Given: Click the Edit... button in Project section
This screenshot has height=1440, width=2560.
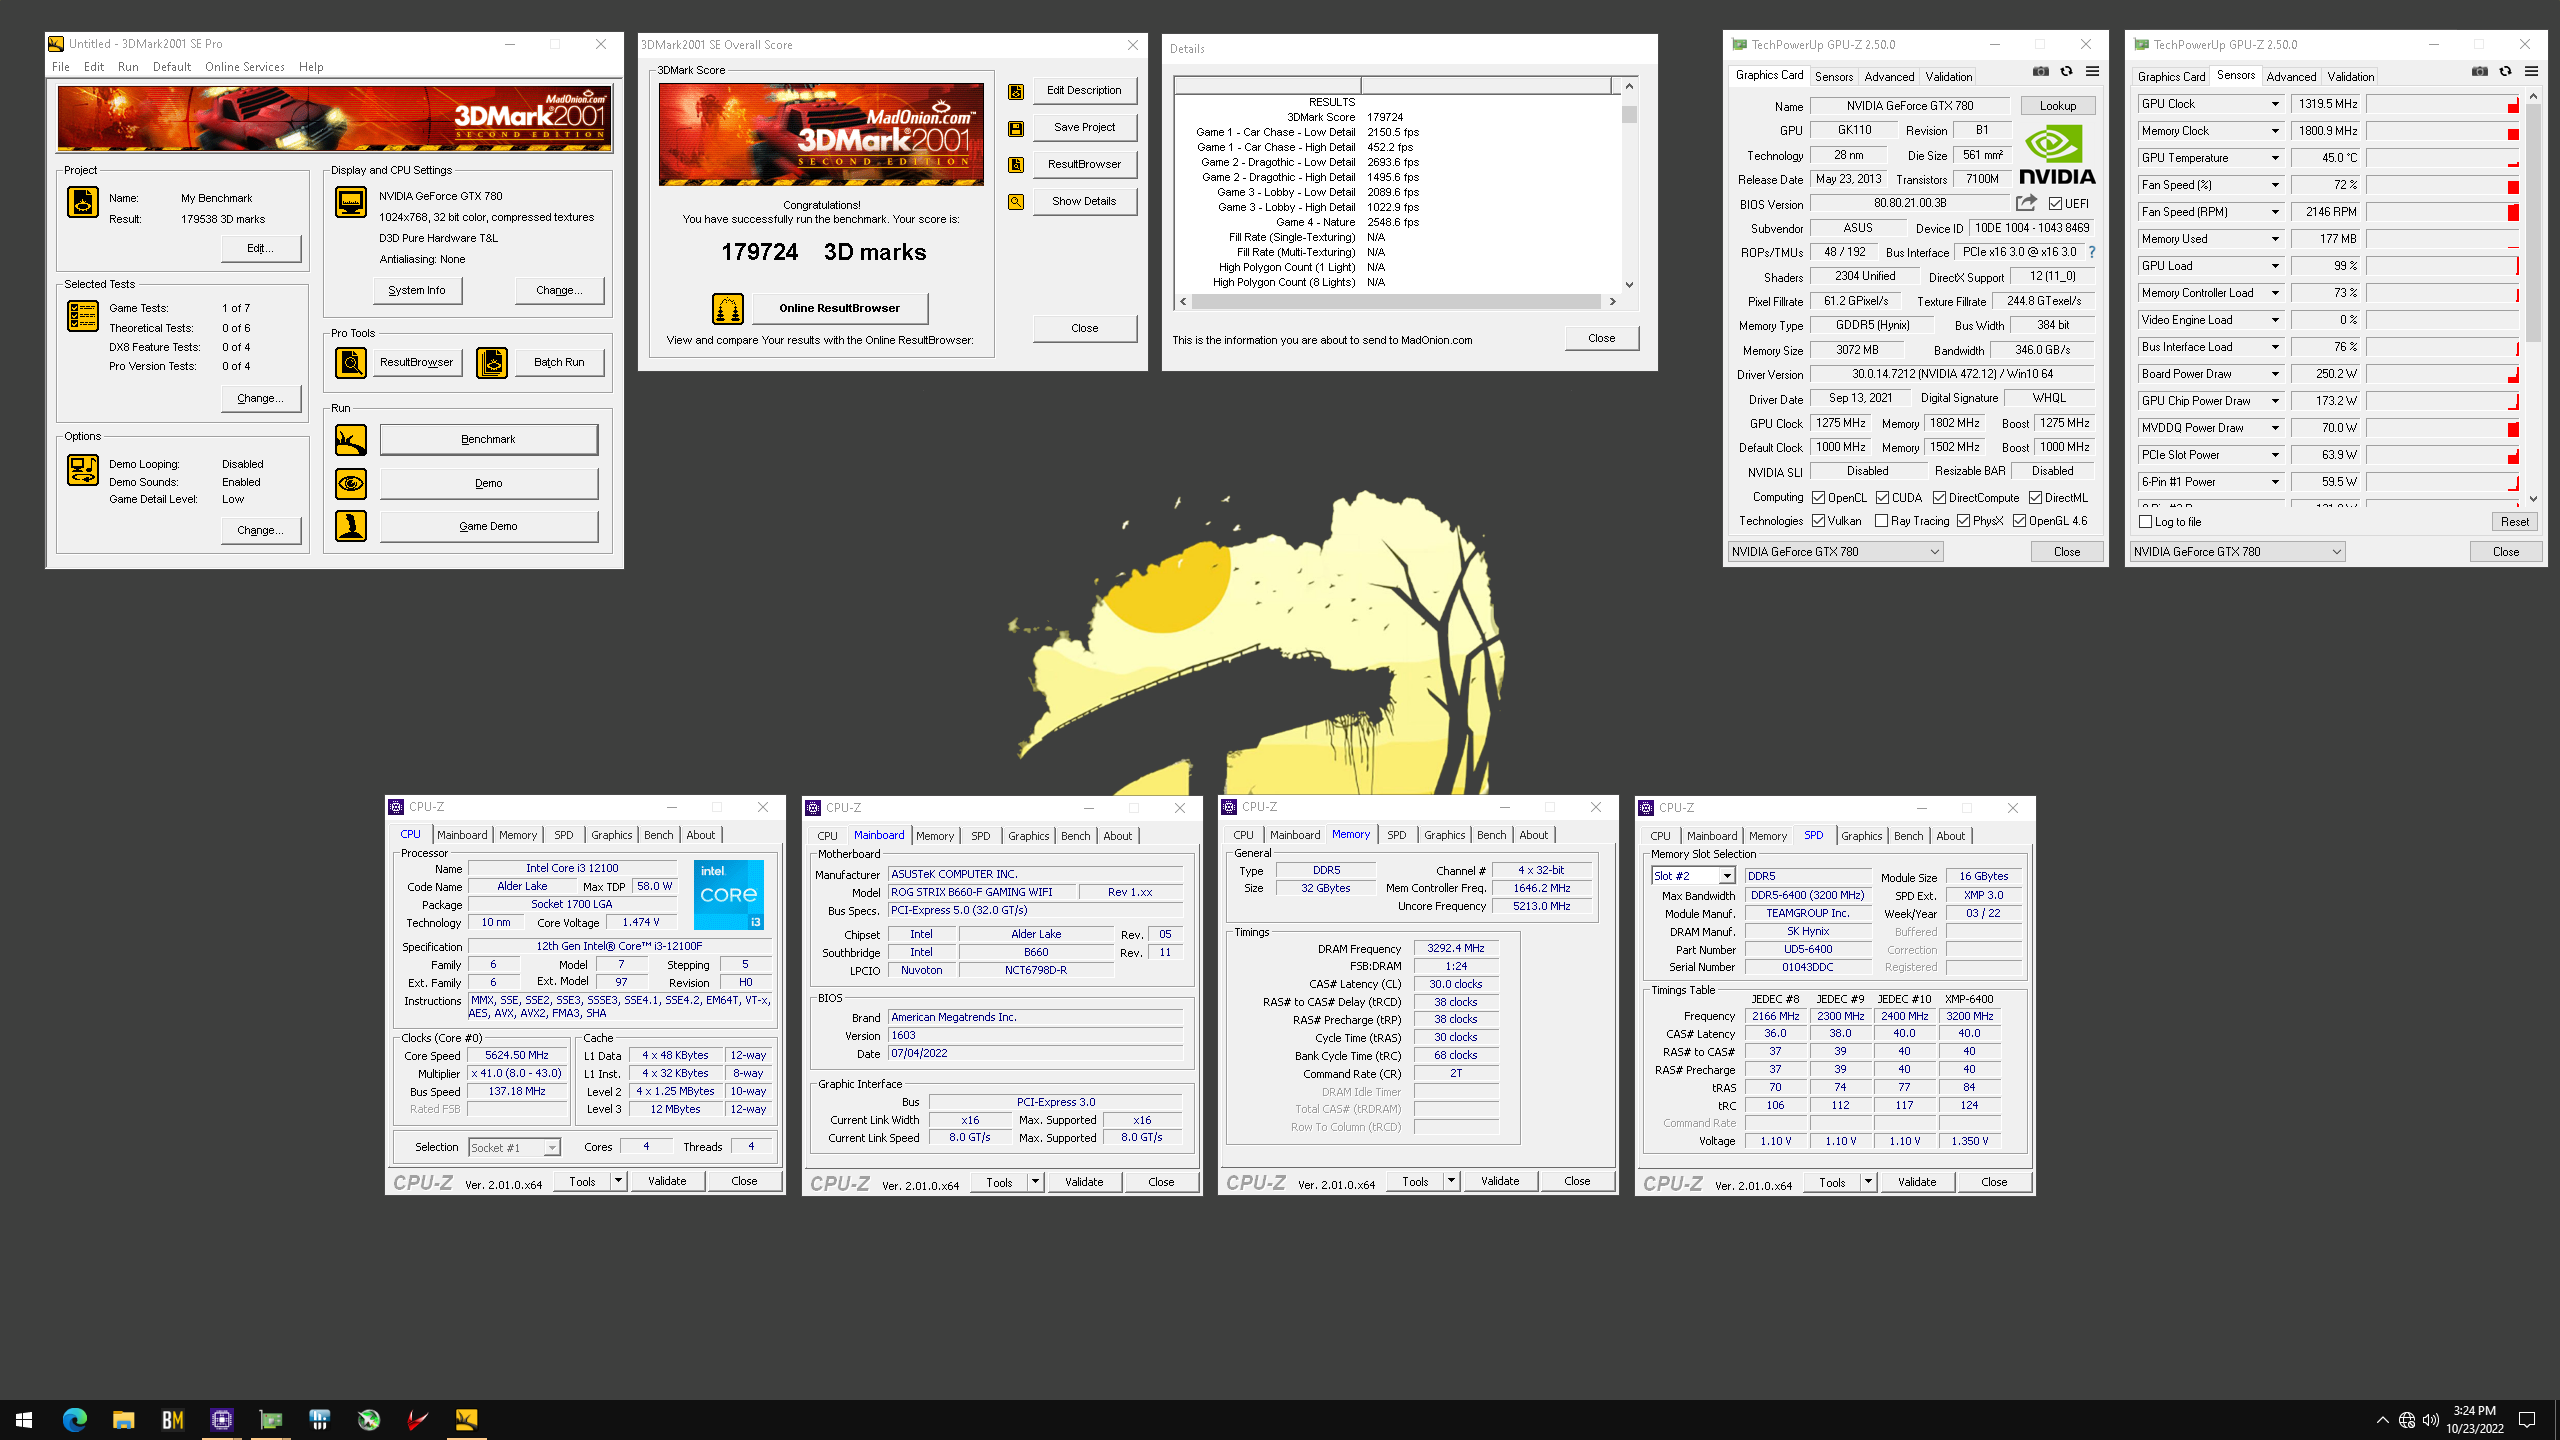Looking at the screenshot, I should point(260,248).
